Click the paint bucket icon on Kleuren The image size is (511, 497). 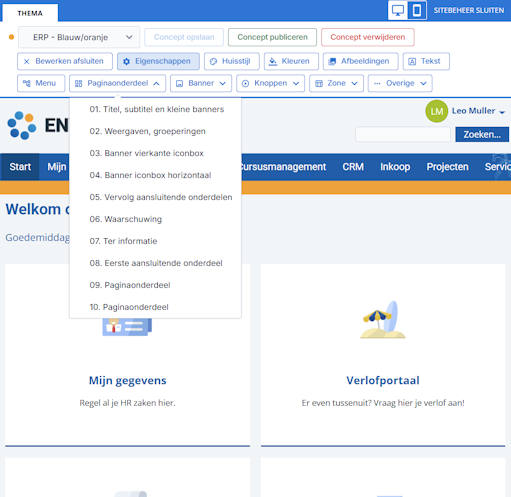click(273, 61)
